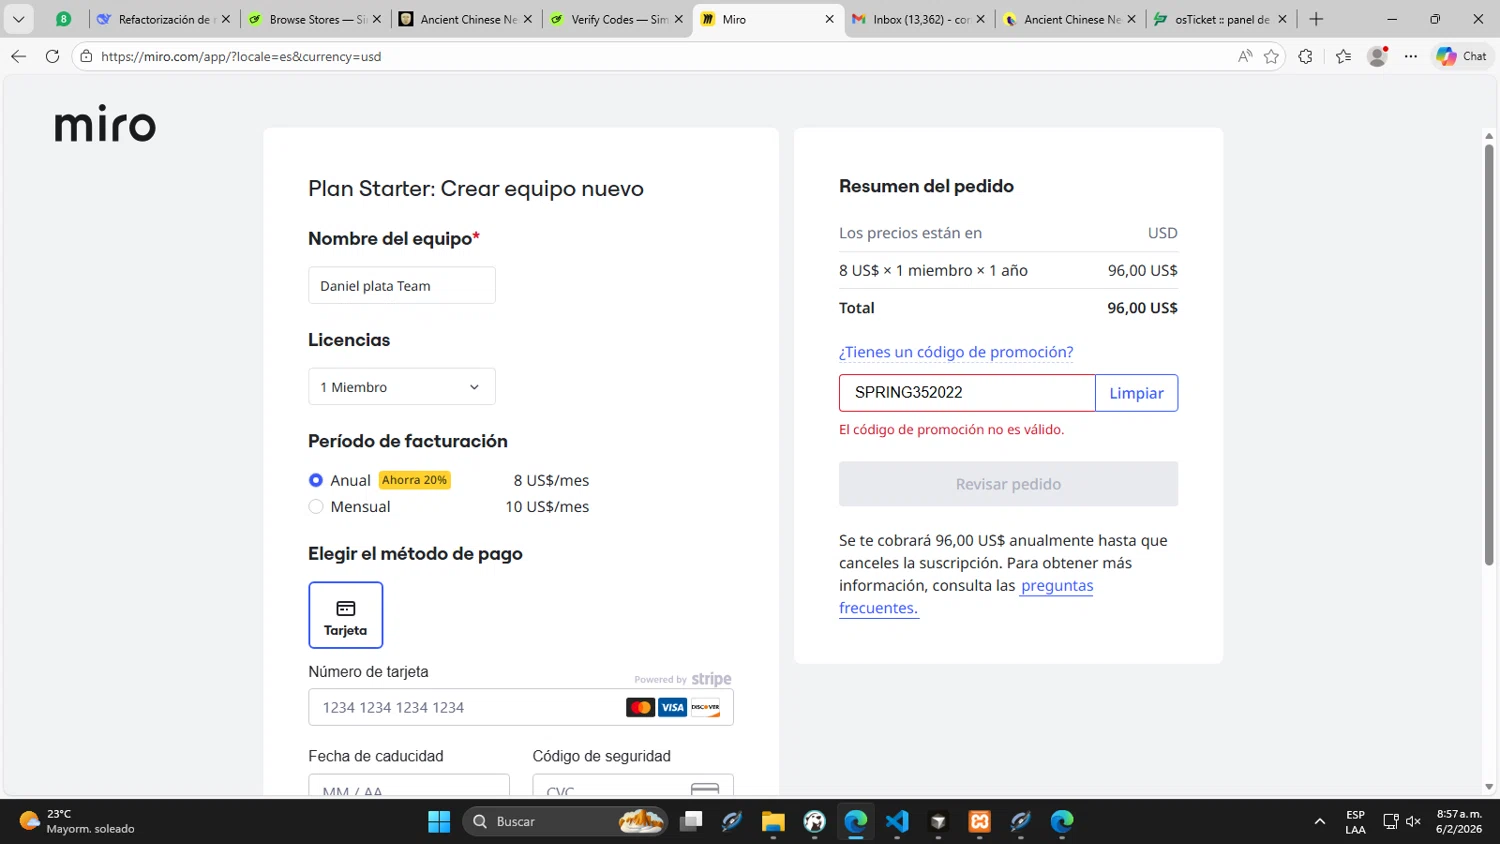Screen dimensions: 1500x844
Task: Expand the Licencias member dropdown
Action: [402, 387]
